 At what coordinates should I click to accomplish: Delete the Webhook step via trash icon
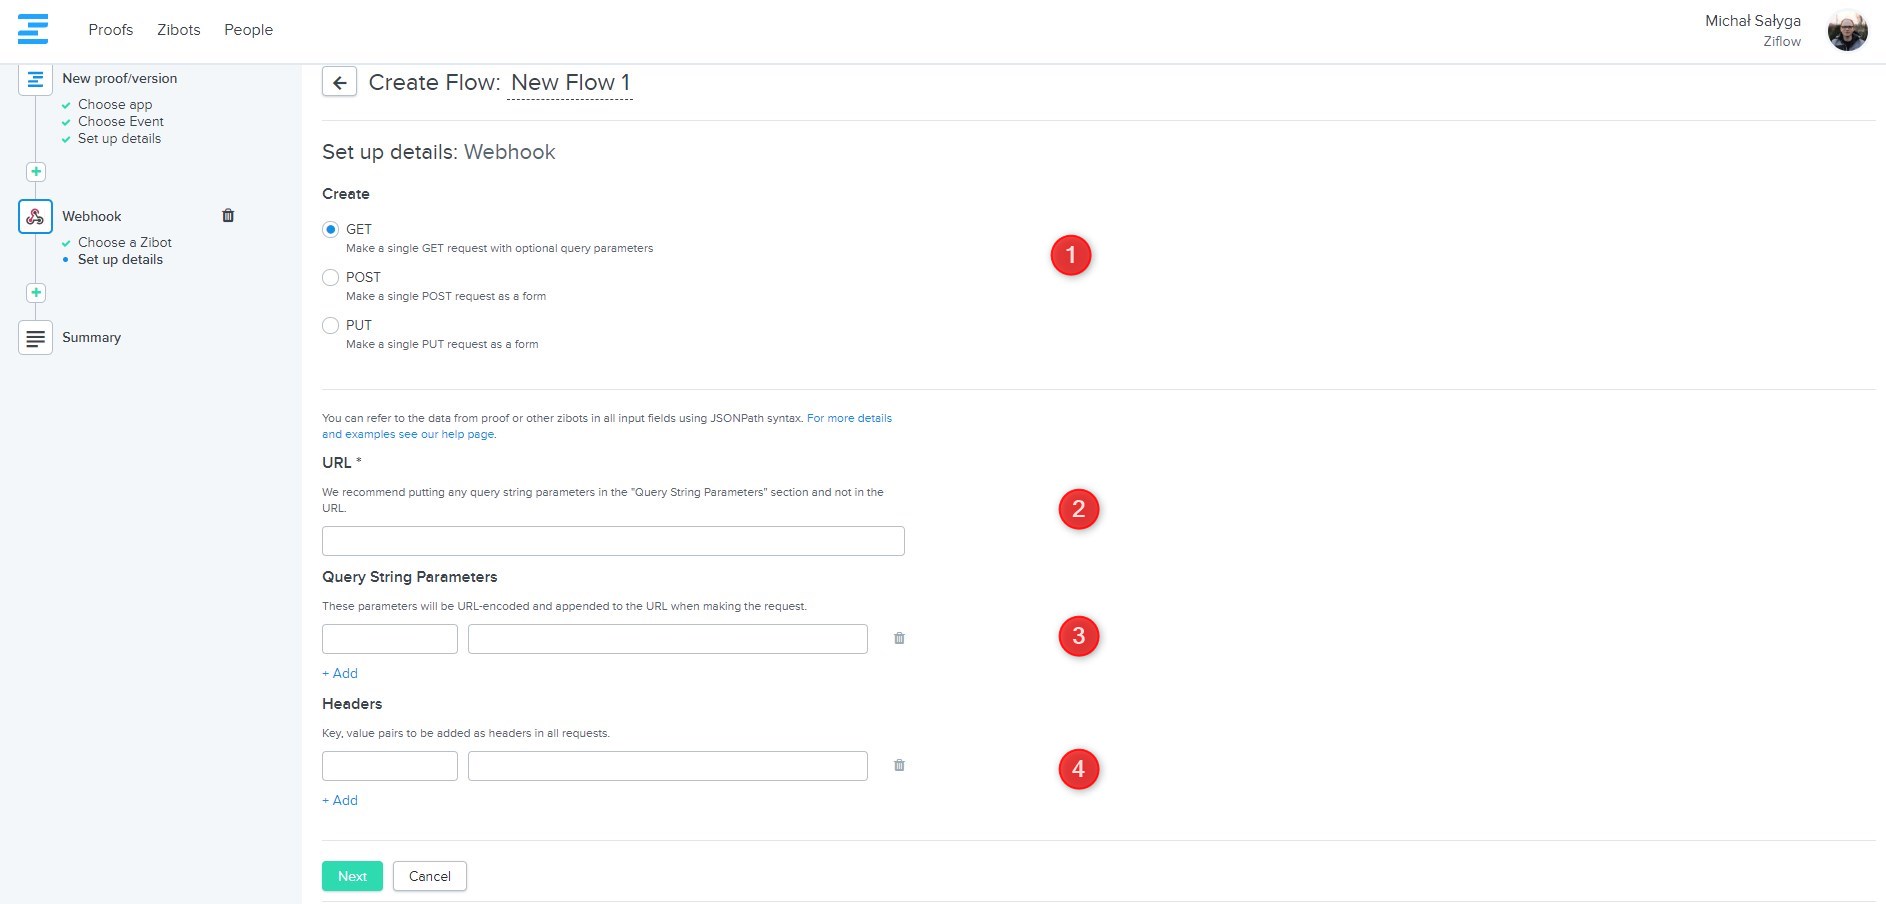pos(228,216)
